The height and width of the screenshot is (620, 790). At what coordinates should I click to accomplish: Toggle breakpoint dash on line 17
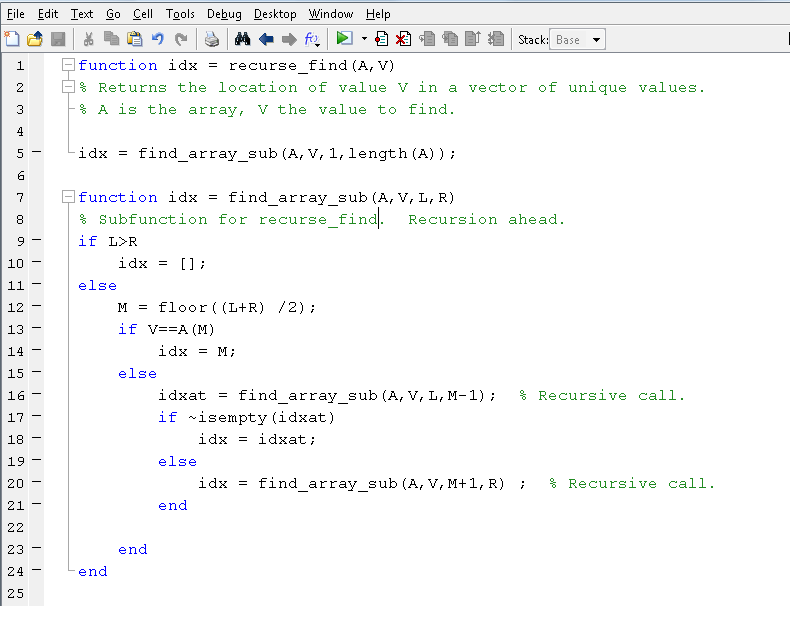[36, 416]
